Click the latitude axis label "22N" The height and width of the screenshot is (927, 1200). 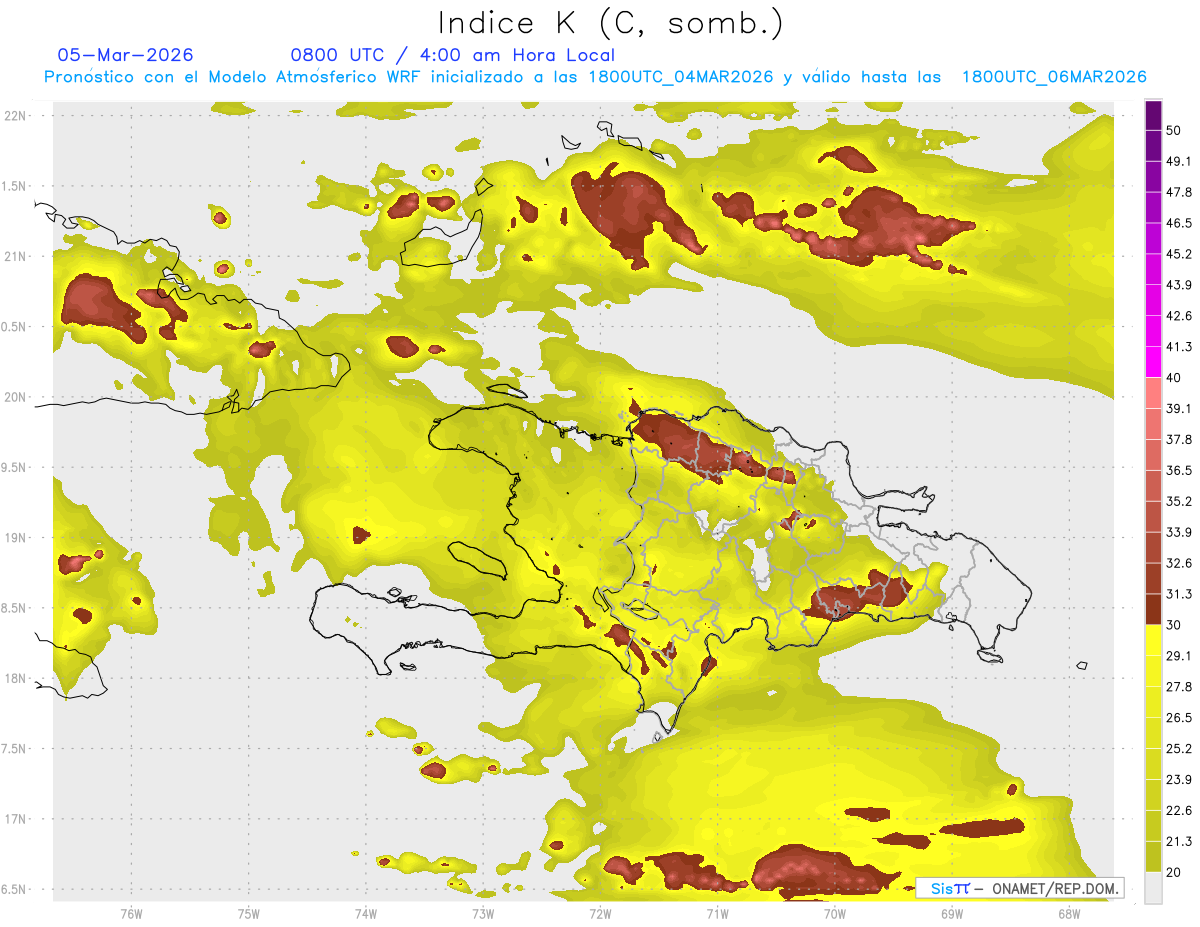coord(17,116)
